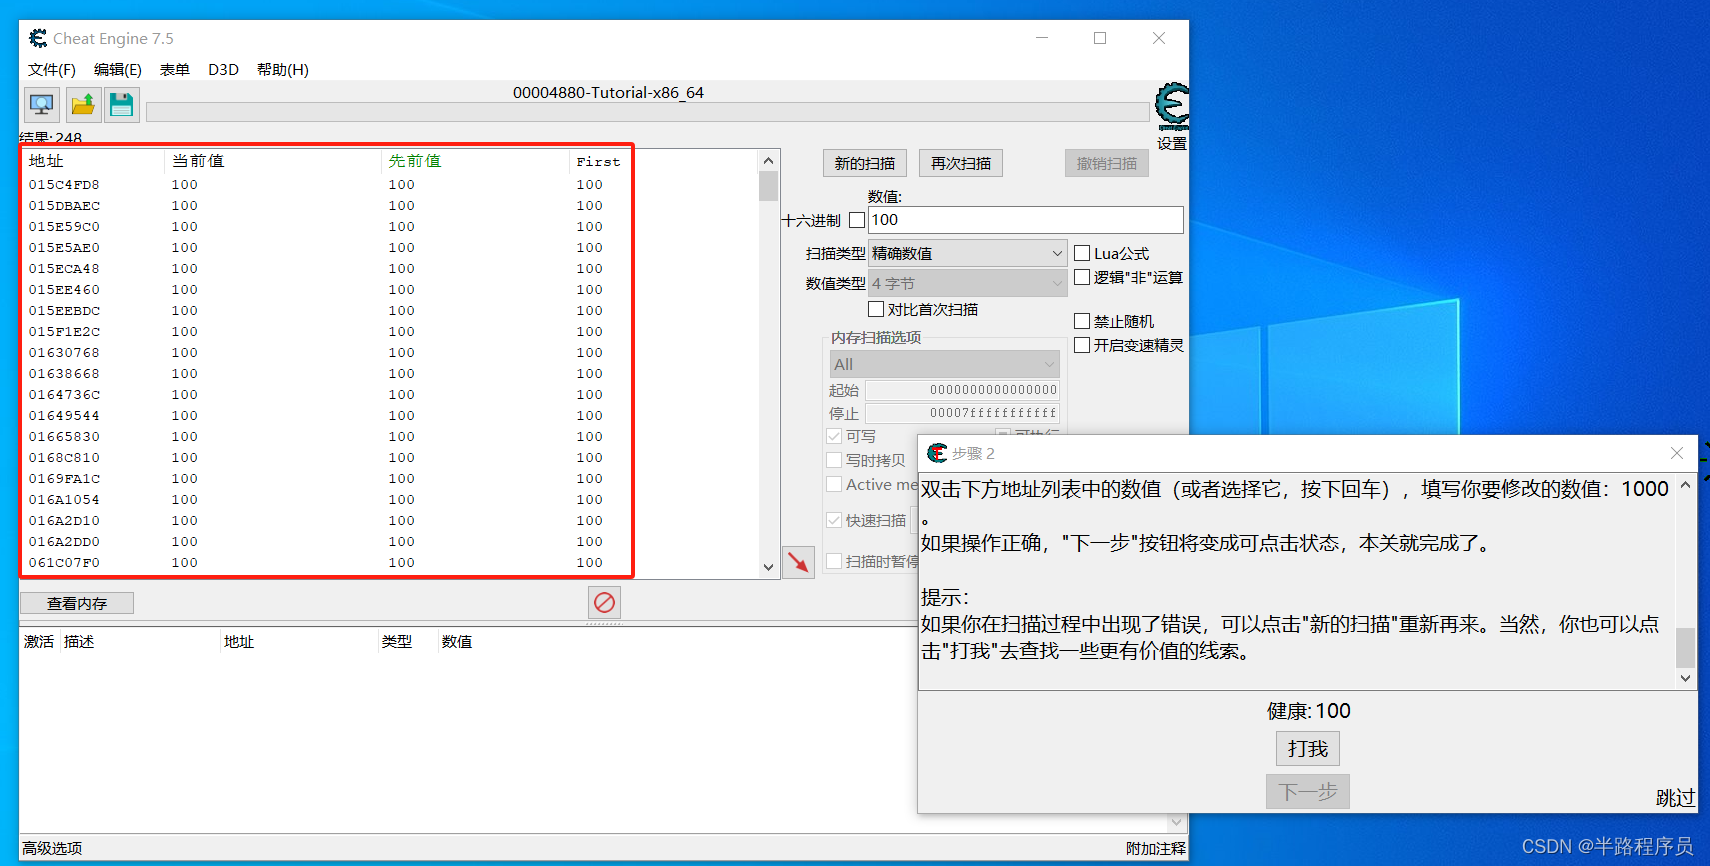
Task: Check compare to first scan option
Action: click(x=876, y=309)
